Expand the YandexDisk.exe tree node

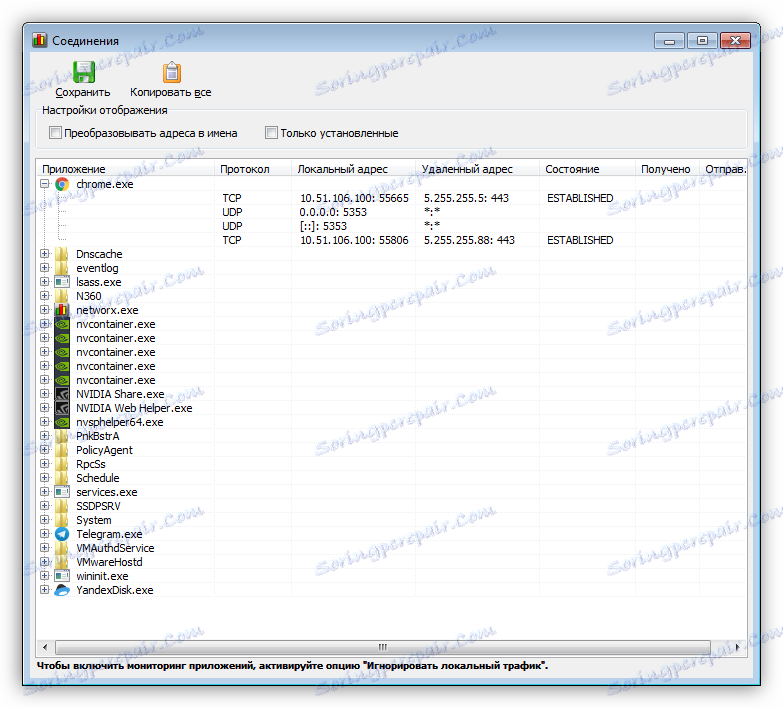tap(44, 589)
